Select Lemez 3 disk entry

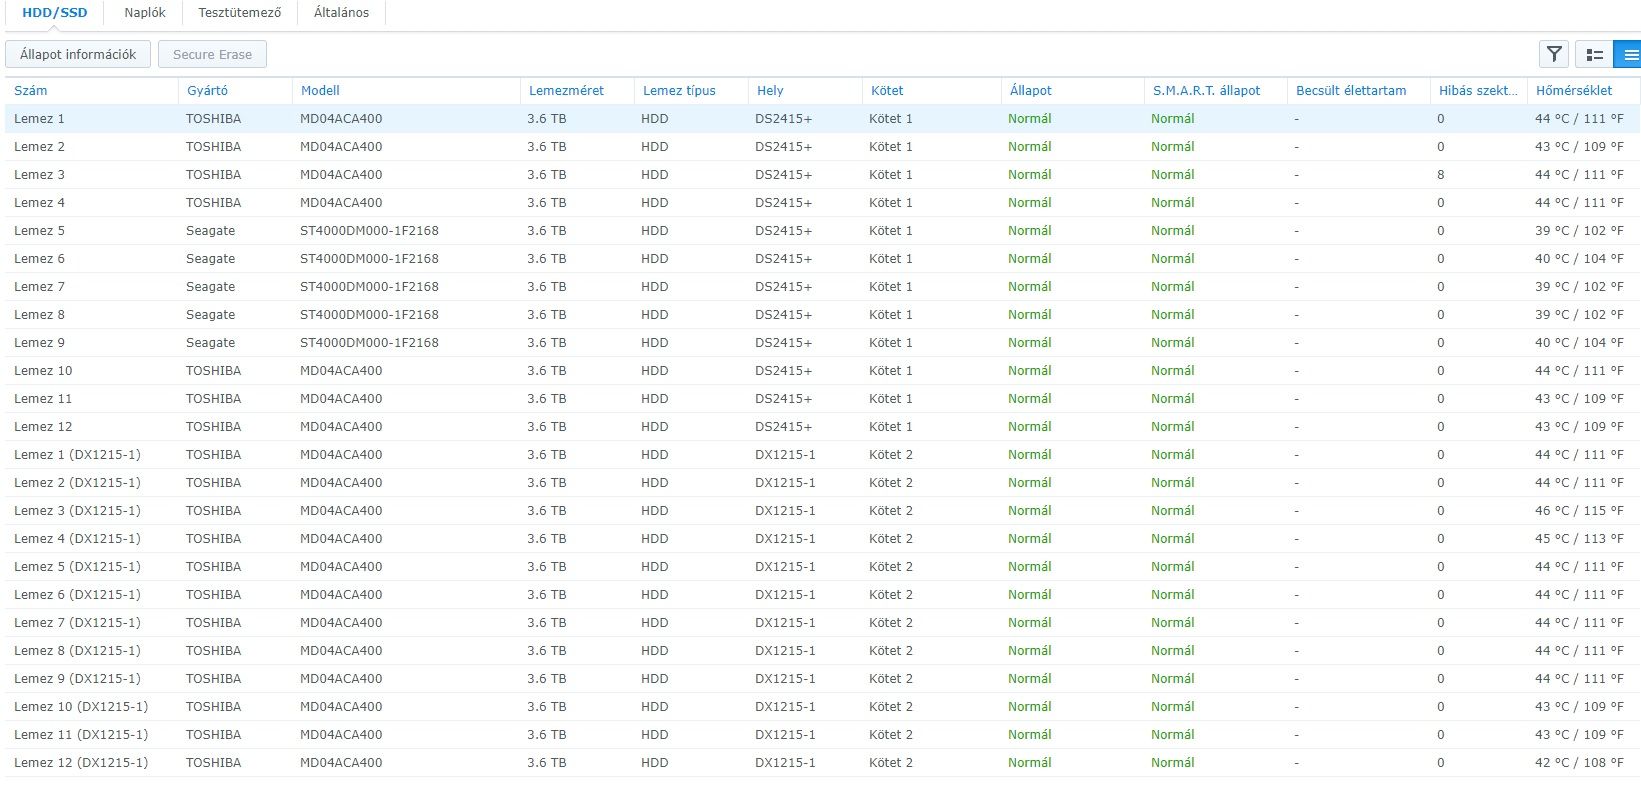823,174
